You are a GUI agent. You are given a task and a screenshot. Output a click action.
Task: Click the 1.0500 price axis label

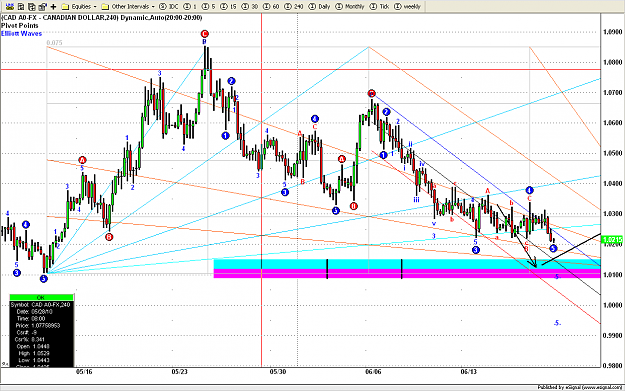pos(613,153)
